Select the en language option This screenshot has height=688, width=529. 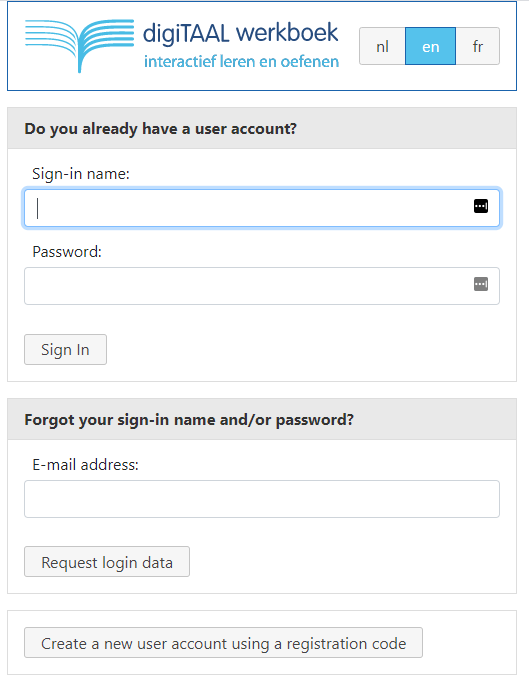[x=430, y=46]
